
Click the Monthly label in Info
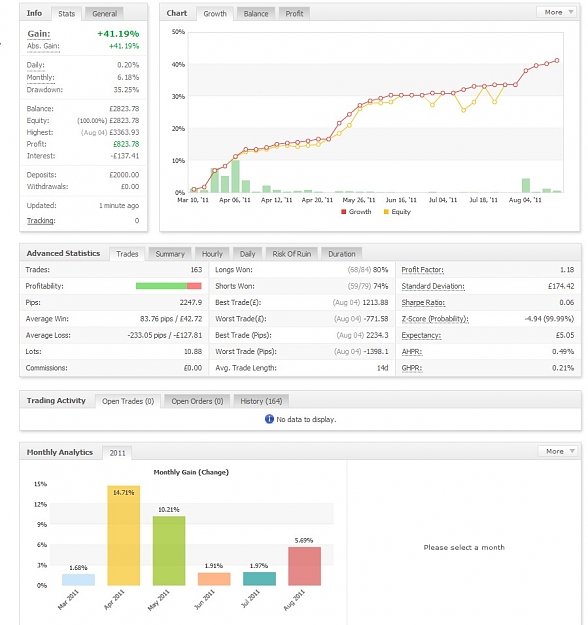coord(40,77)
